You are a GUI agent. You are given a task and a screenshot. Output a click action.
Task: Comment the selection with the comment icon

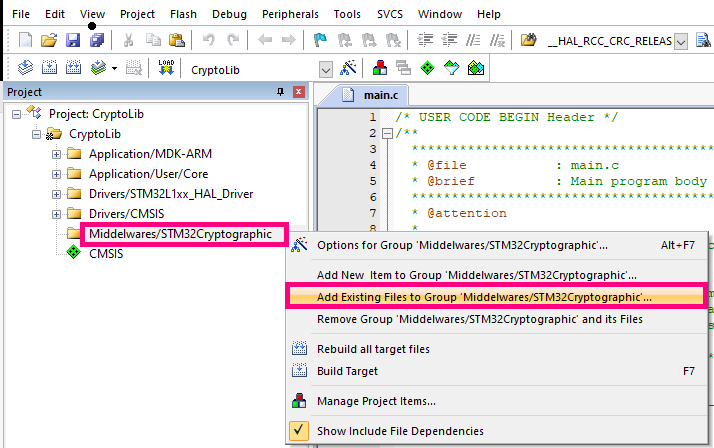point(473,40)
